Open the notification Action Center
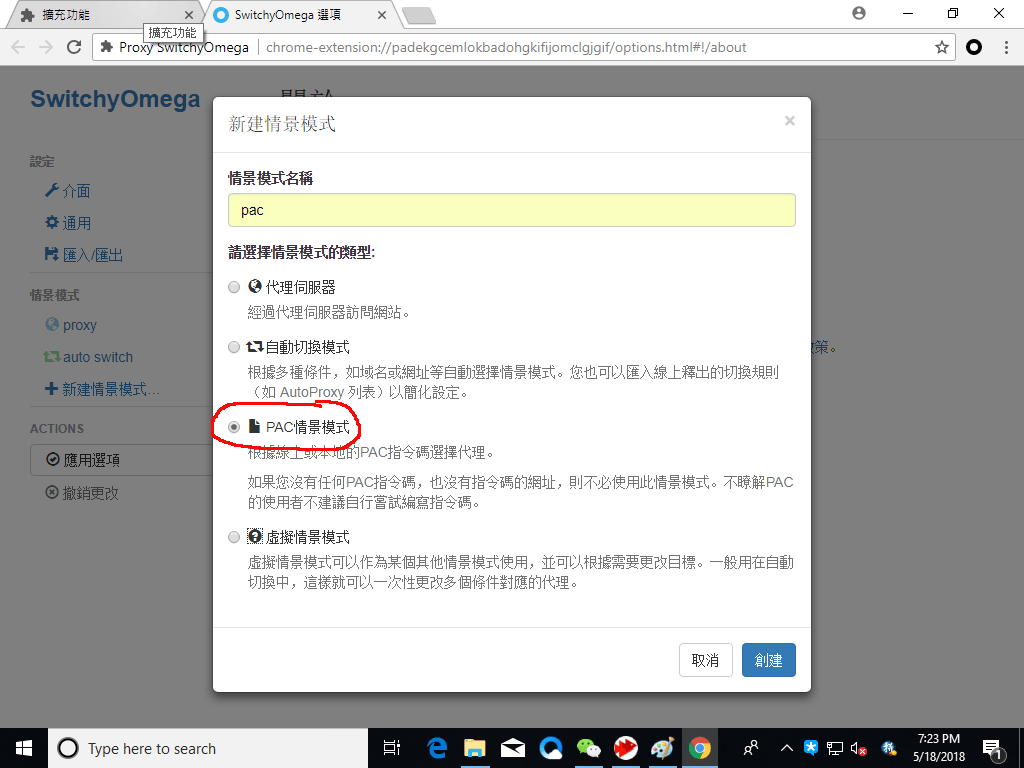Image resolution: width=1024 pixels, height=768 pixels. point(993,749)
